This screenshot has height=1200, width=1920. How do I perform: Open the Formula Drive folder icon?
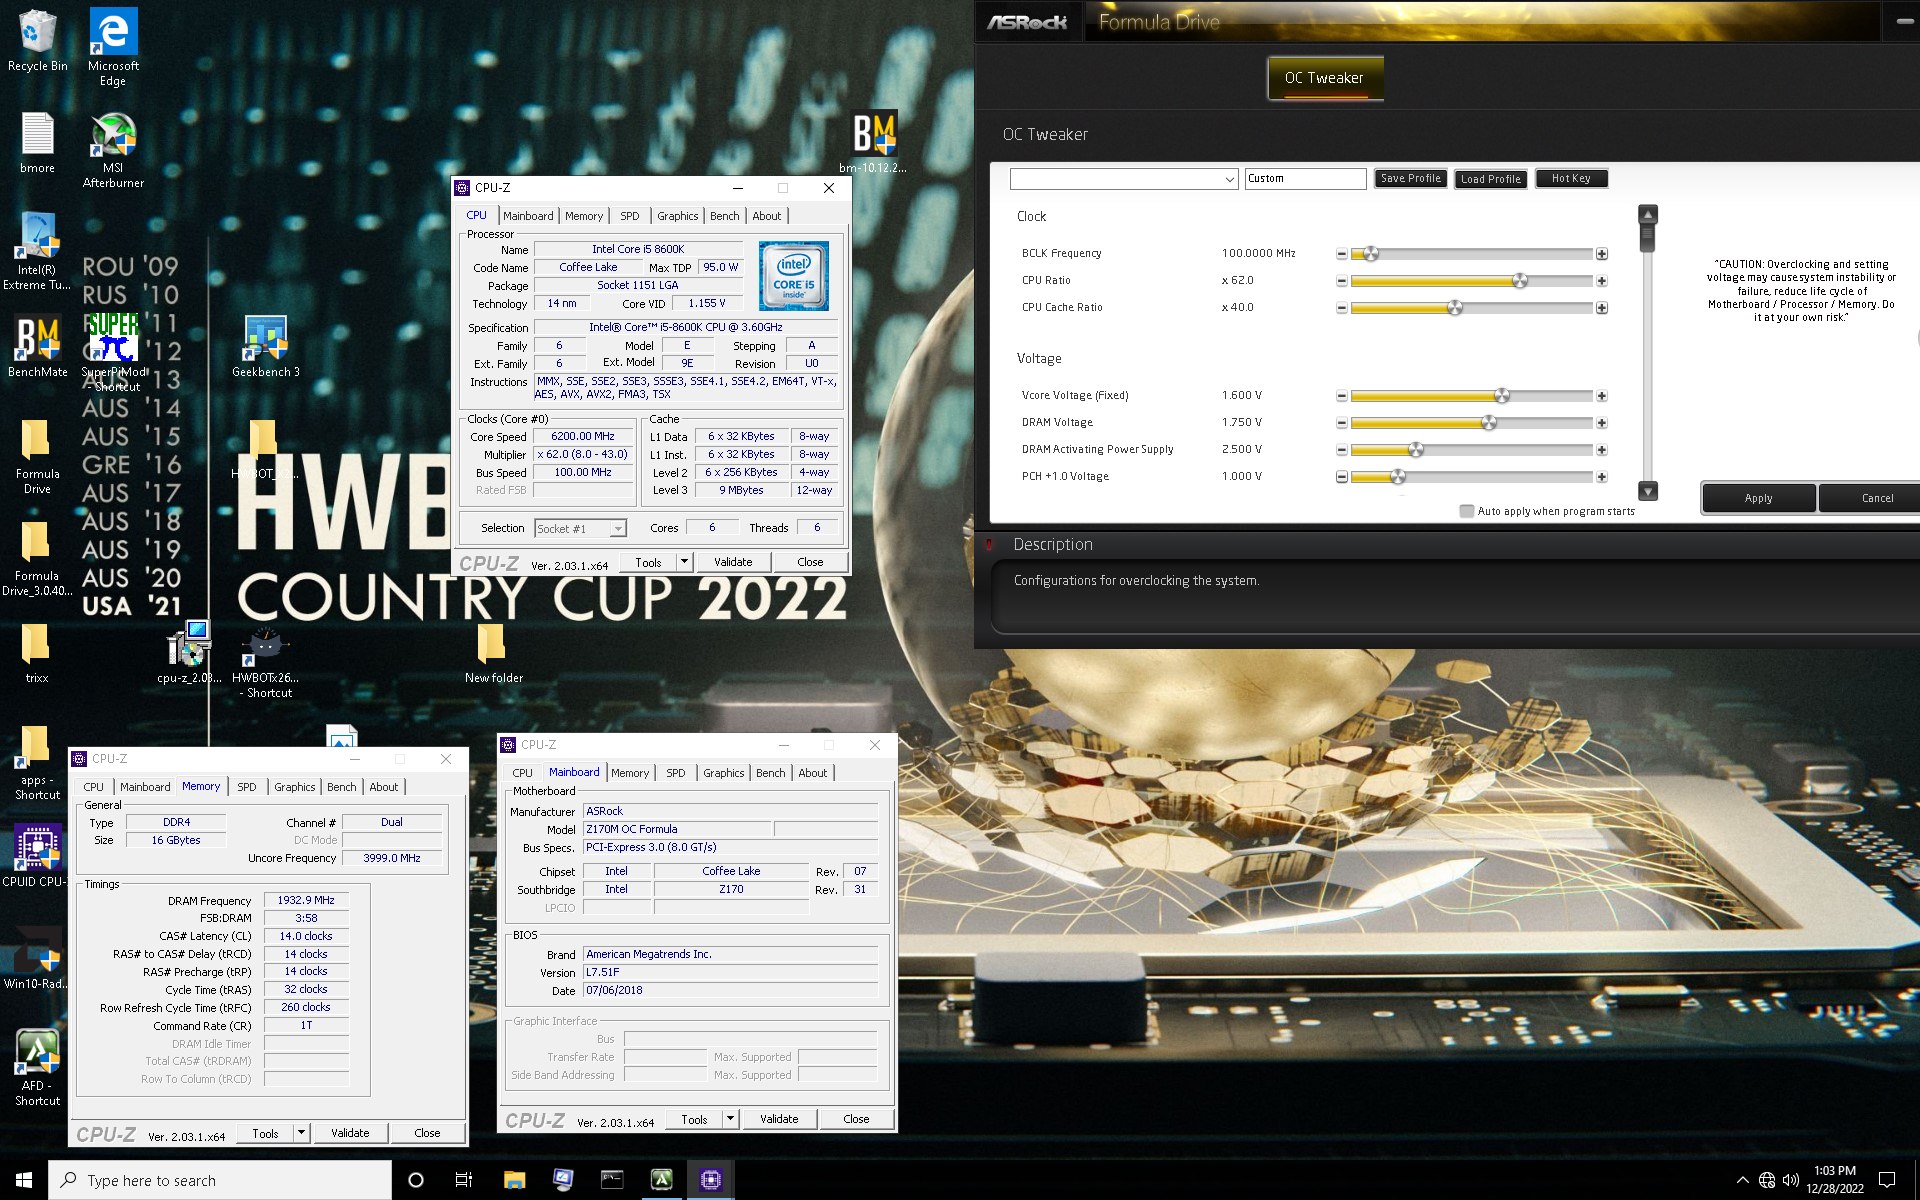tap(37, 455)
